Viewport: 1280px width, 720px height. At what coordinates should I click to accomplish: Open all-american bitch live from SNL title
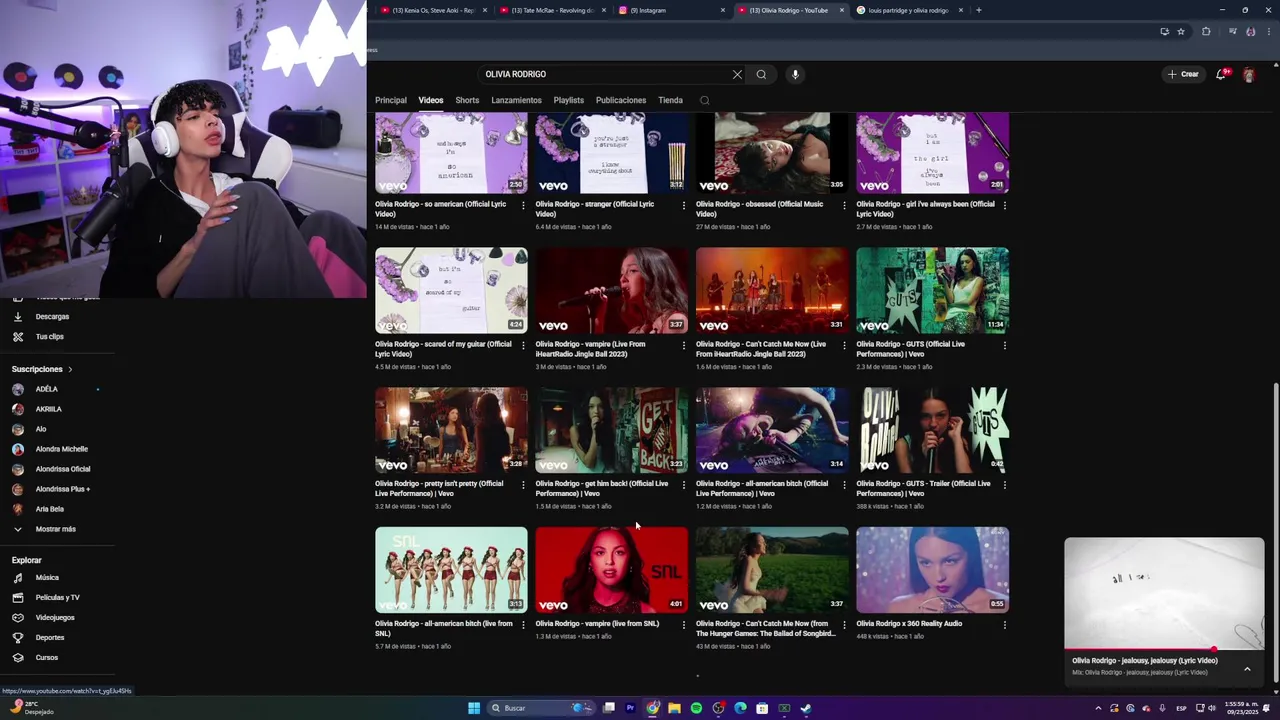coord(444,628)
